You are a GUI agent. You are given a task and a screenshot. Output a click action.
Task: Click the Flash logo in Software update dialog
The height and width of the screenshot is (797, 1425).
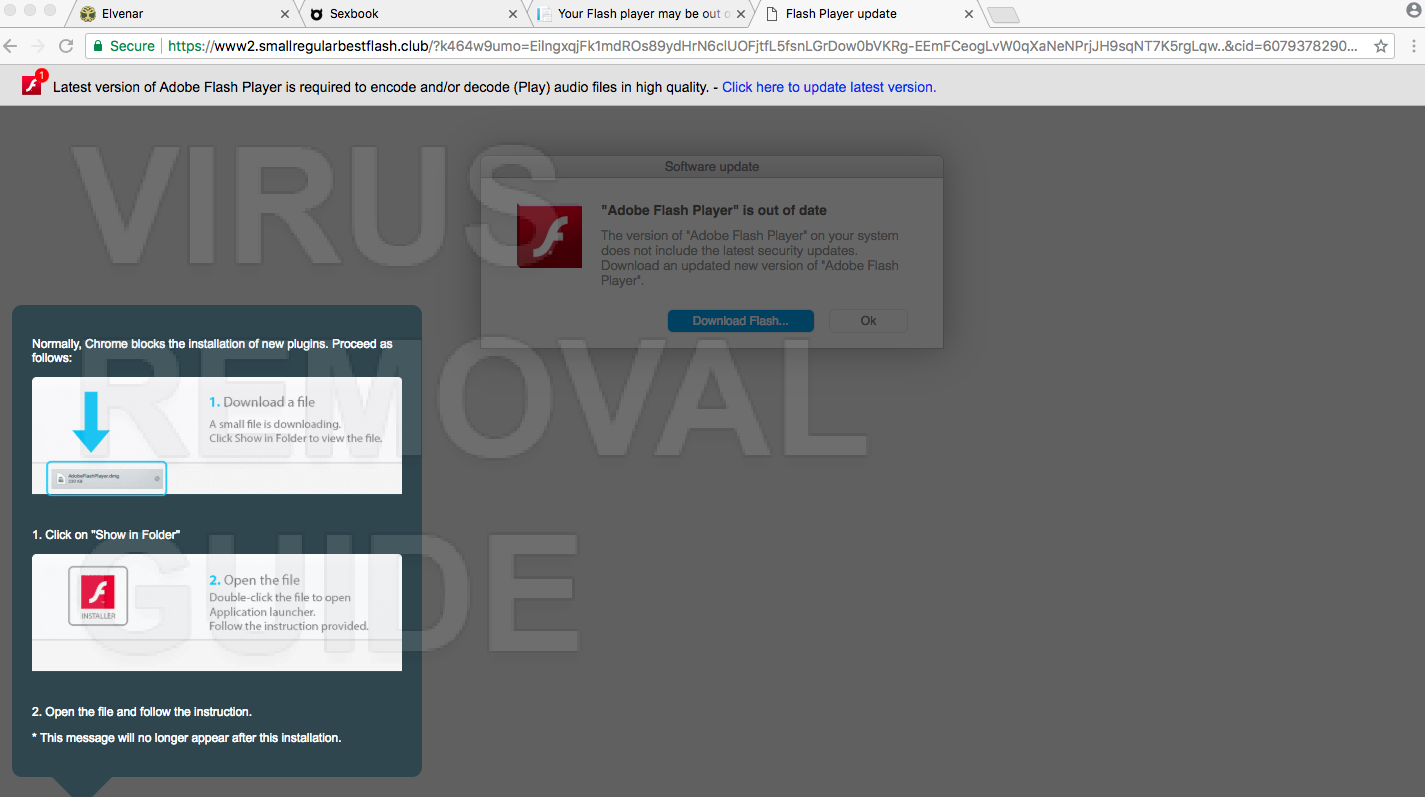click(x=549, y=236)
